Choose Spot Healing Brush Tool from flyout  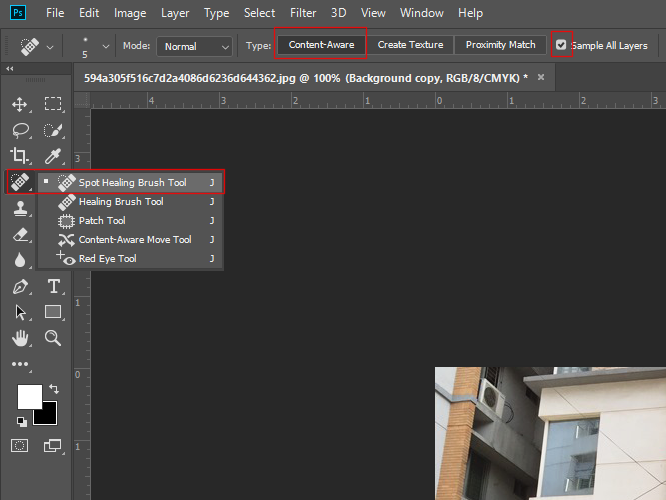(x=130, y=183)
